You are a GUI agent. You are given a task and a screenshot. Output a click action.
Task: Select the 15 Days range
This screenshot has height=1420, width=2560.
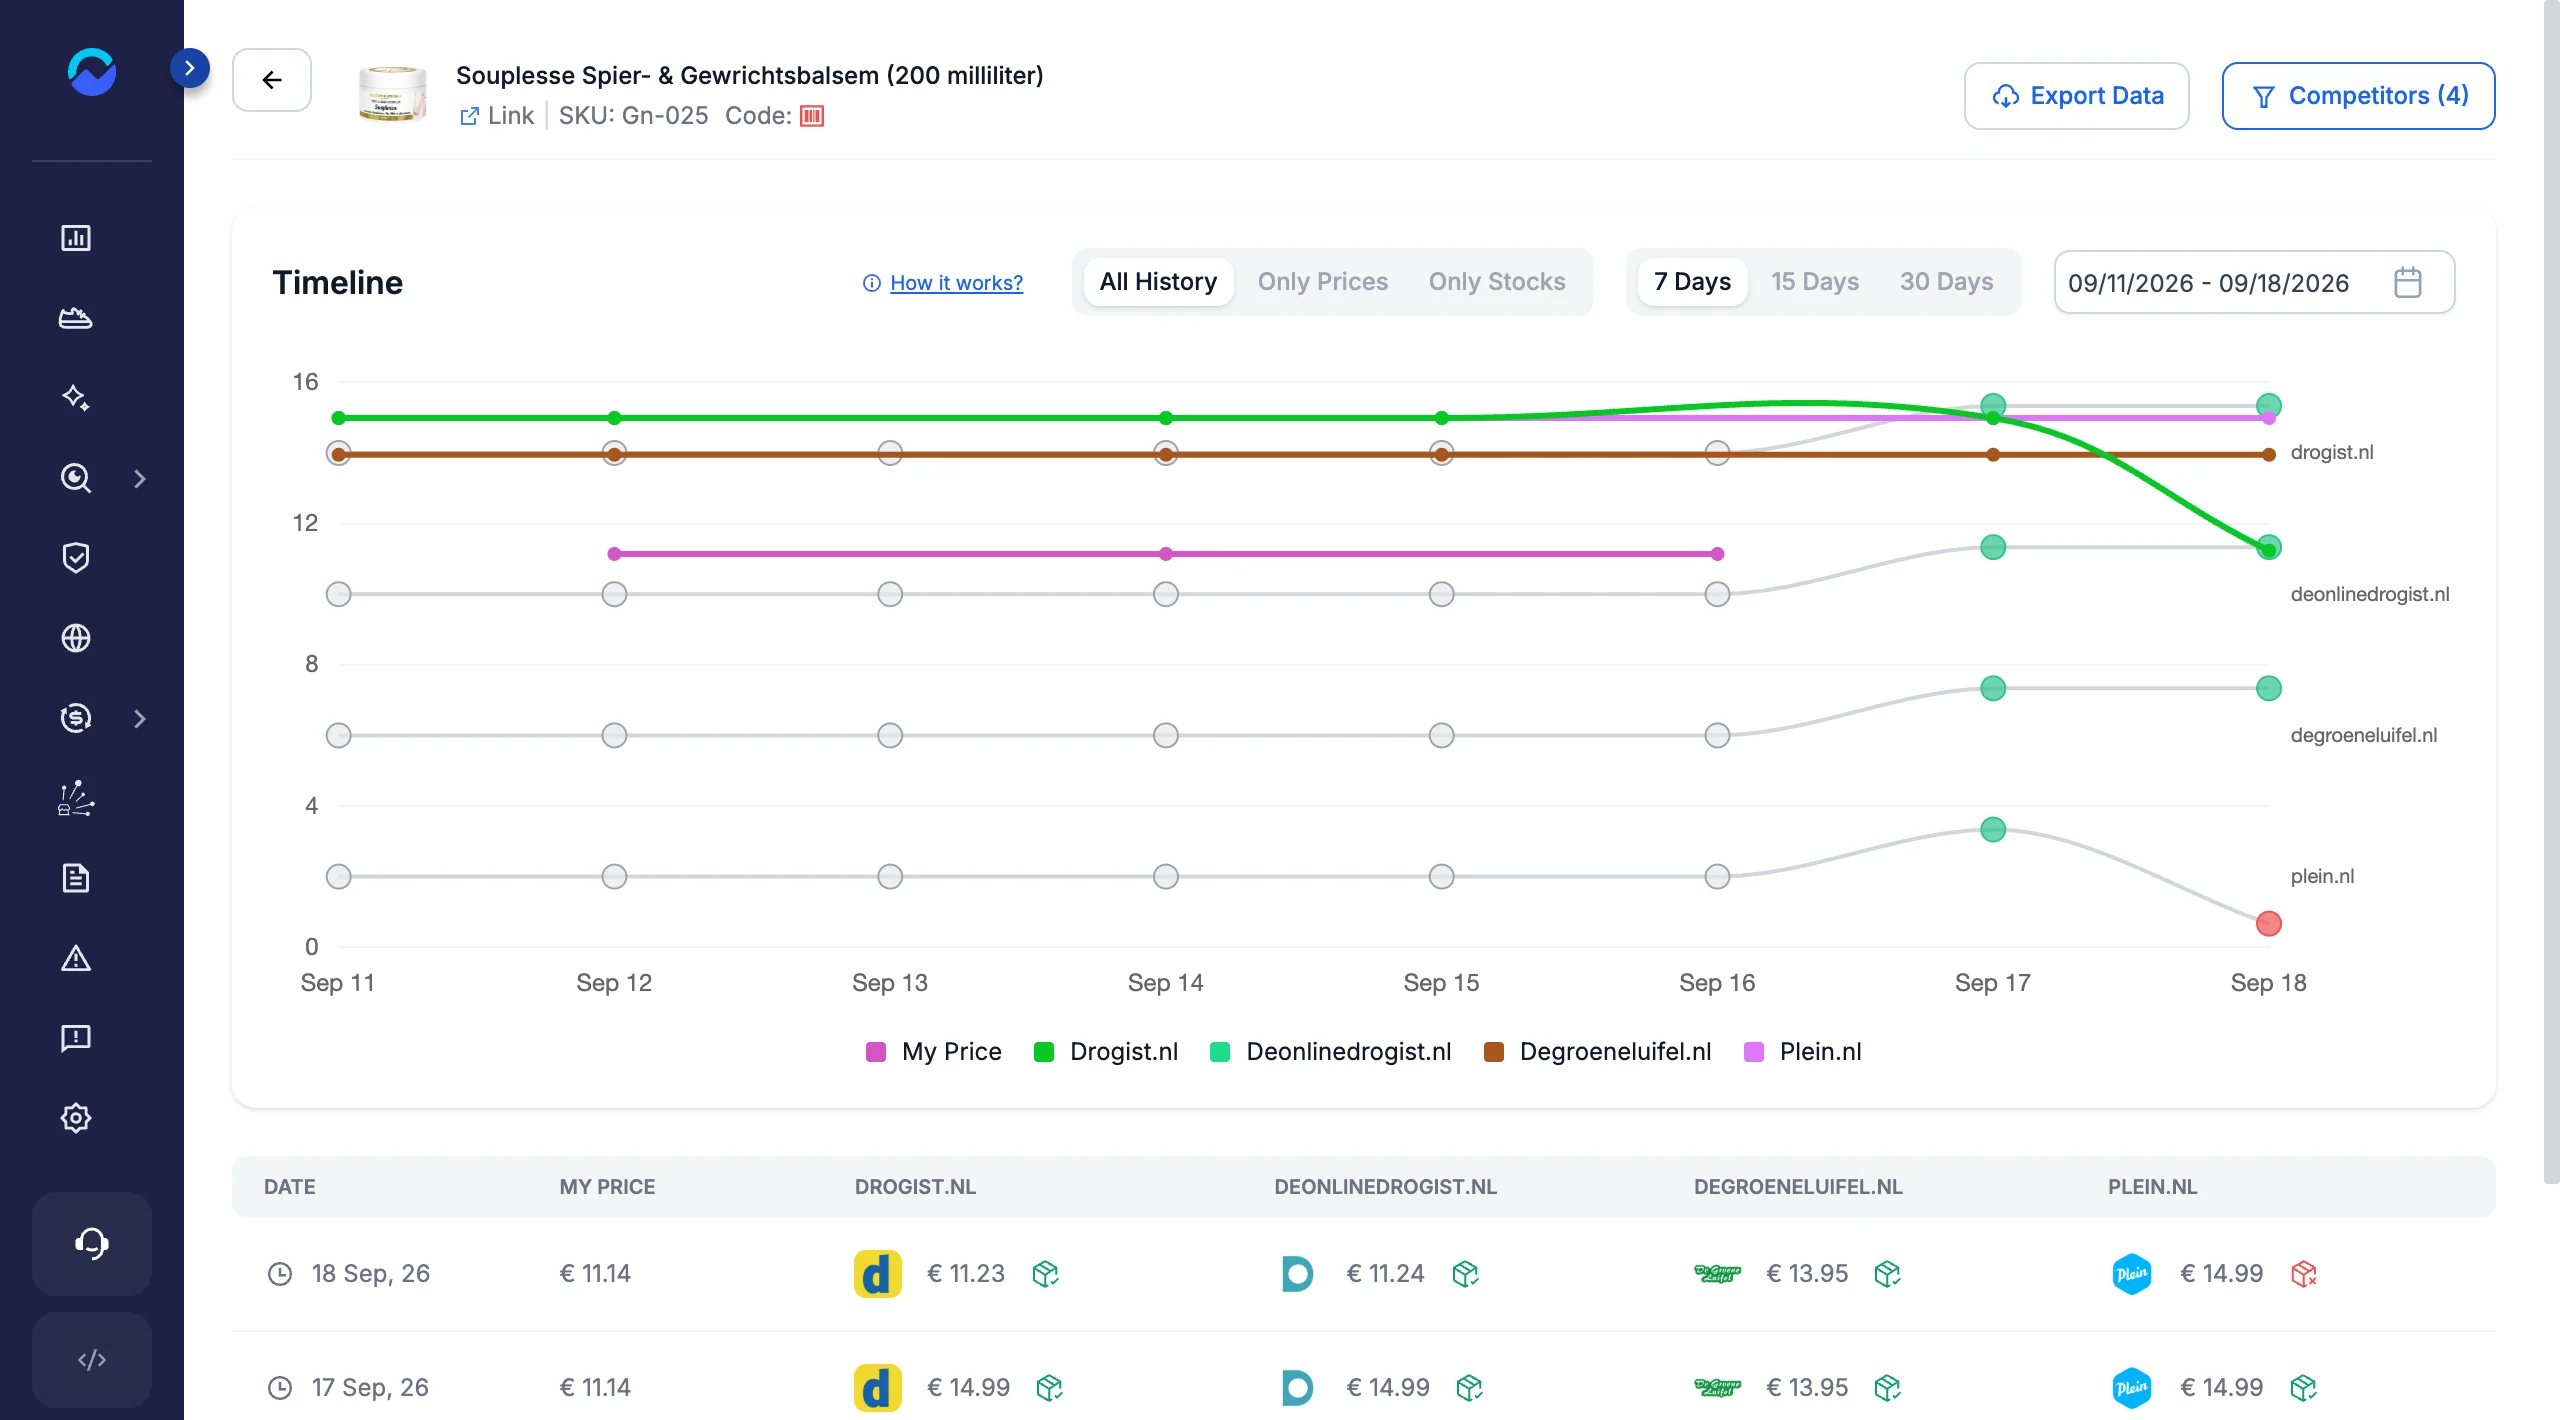1814,282
